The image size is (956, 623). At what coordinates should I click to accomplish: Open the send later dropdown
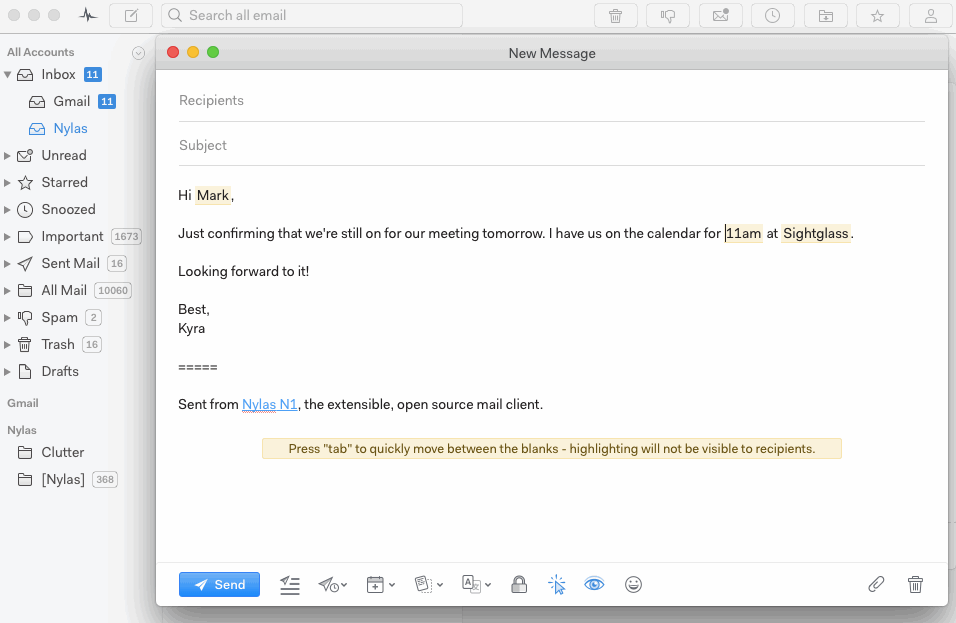click(x=333, y=585)
